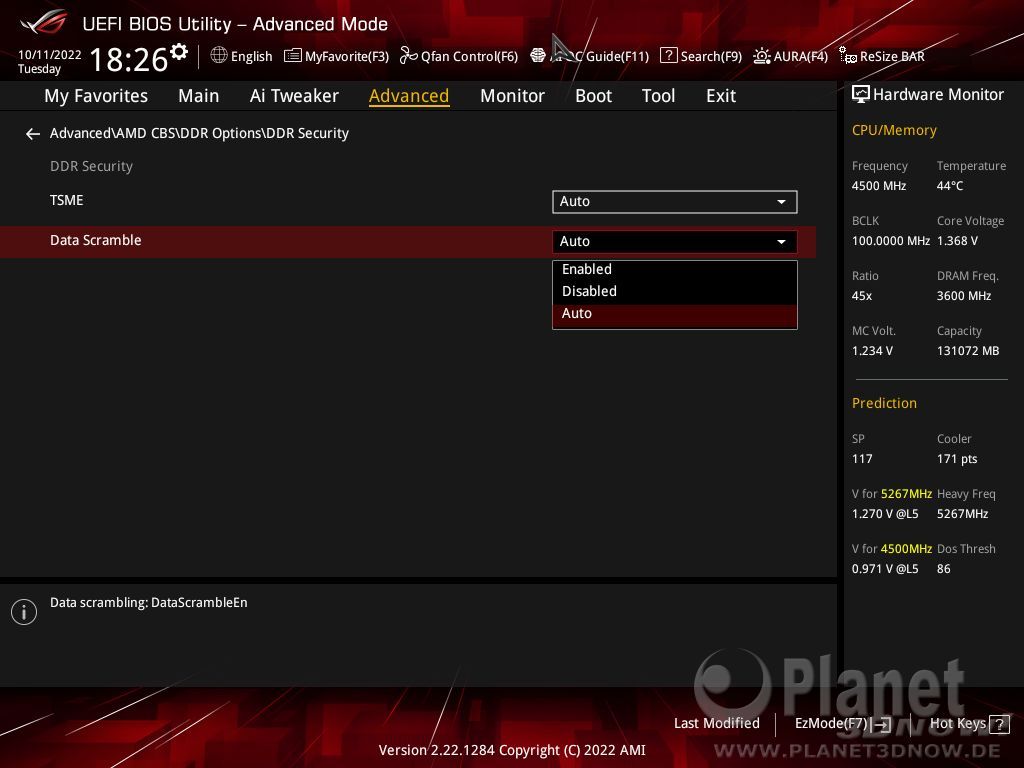Click the English language globe icon
Screen dimensions: 1024x768
tap(219, 56)
